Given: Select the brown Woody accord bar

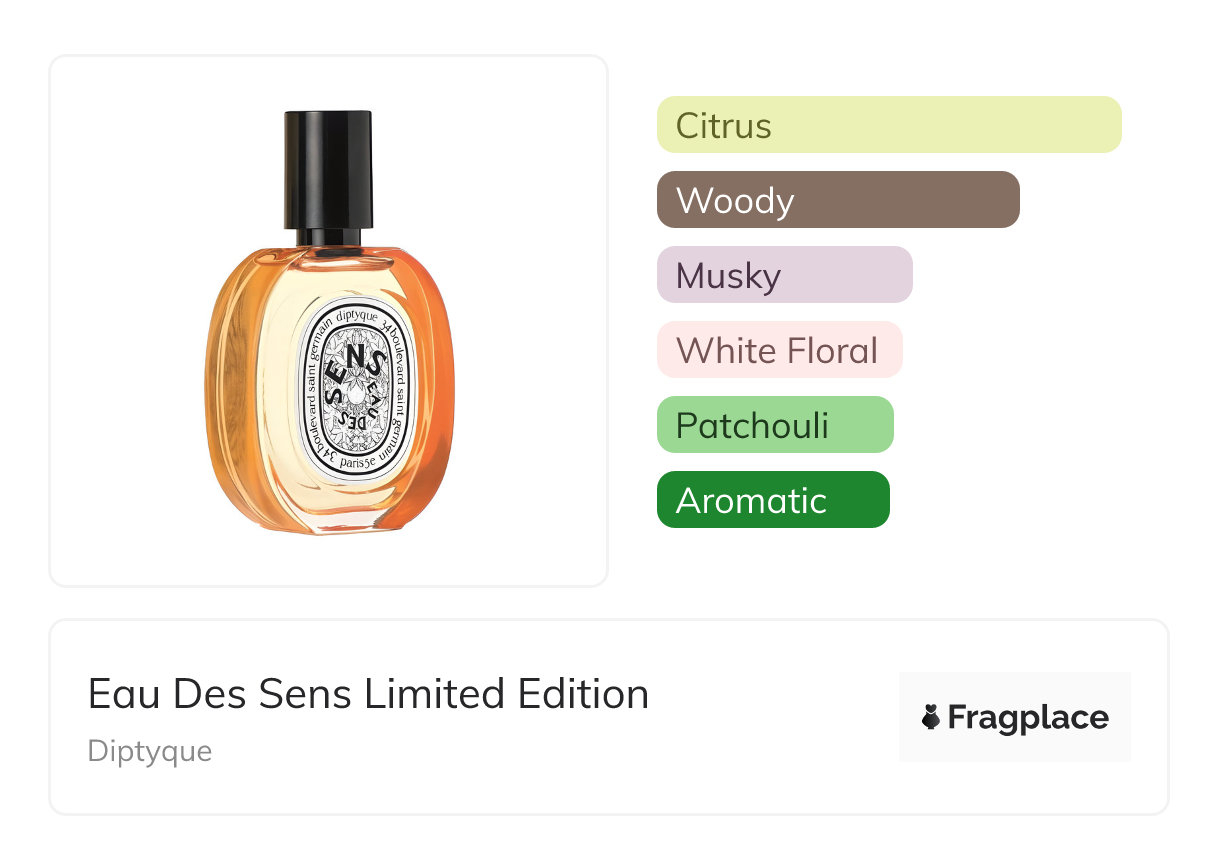Looking at the screenshot, I should click(x=837, y=200).
